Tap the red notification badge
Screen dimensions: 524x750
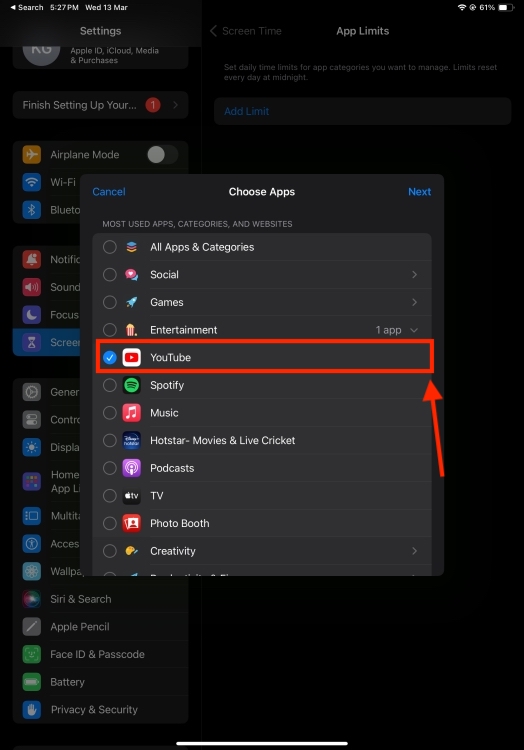[153, 105]
